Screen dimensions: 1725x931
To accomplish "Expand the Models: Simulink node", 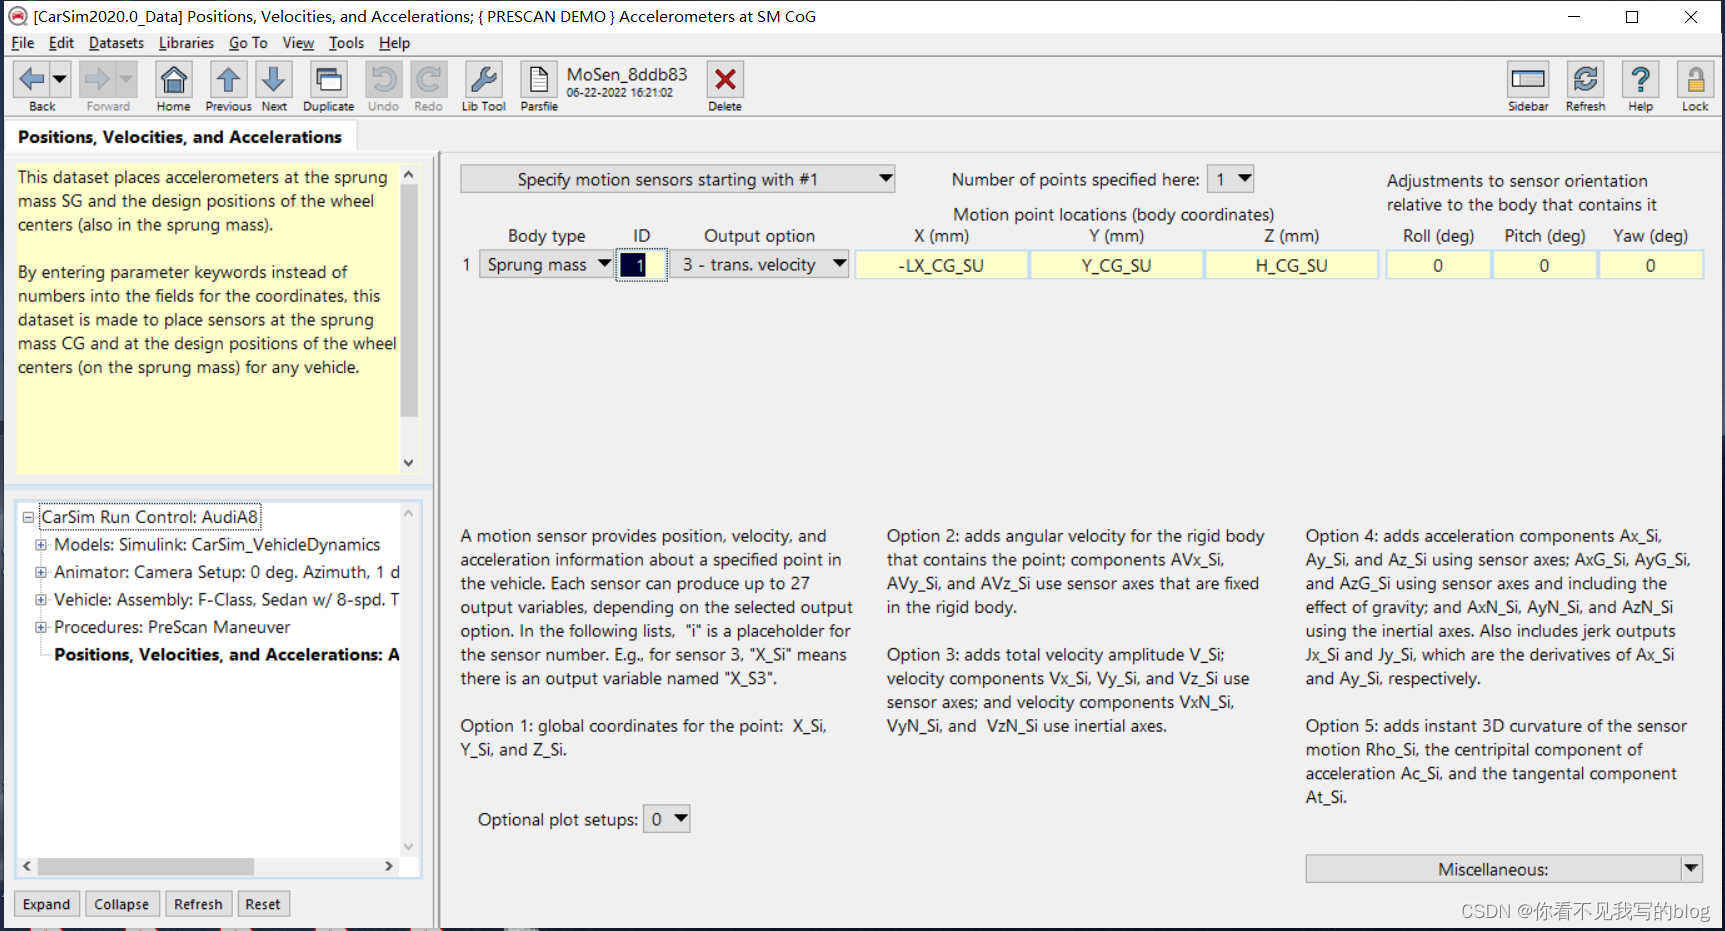I will [x=41, y=545].
